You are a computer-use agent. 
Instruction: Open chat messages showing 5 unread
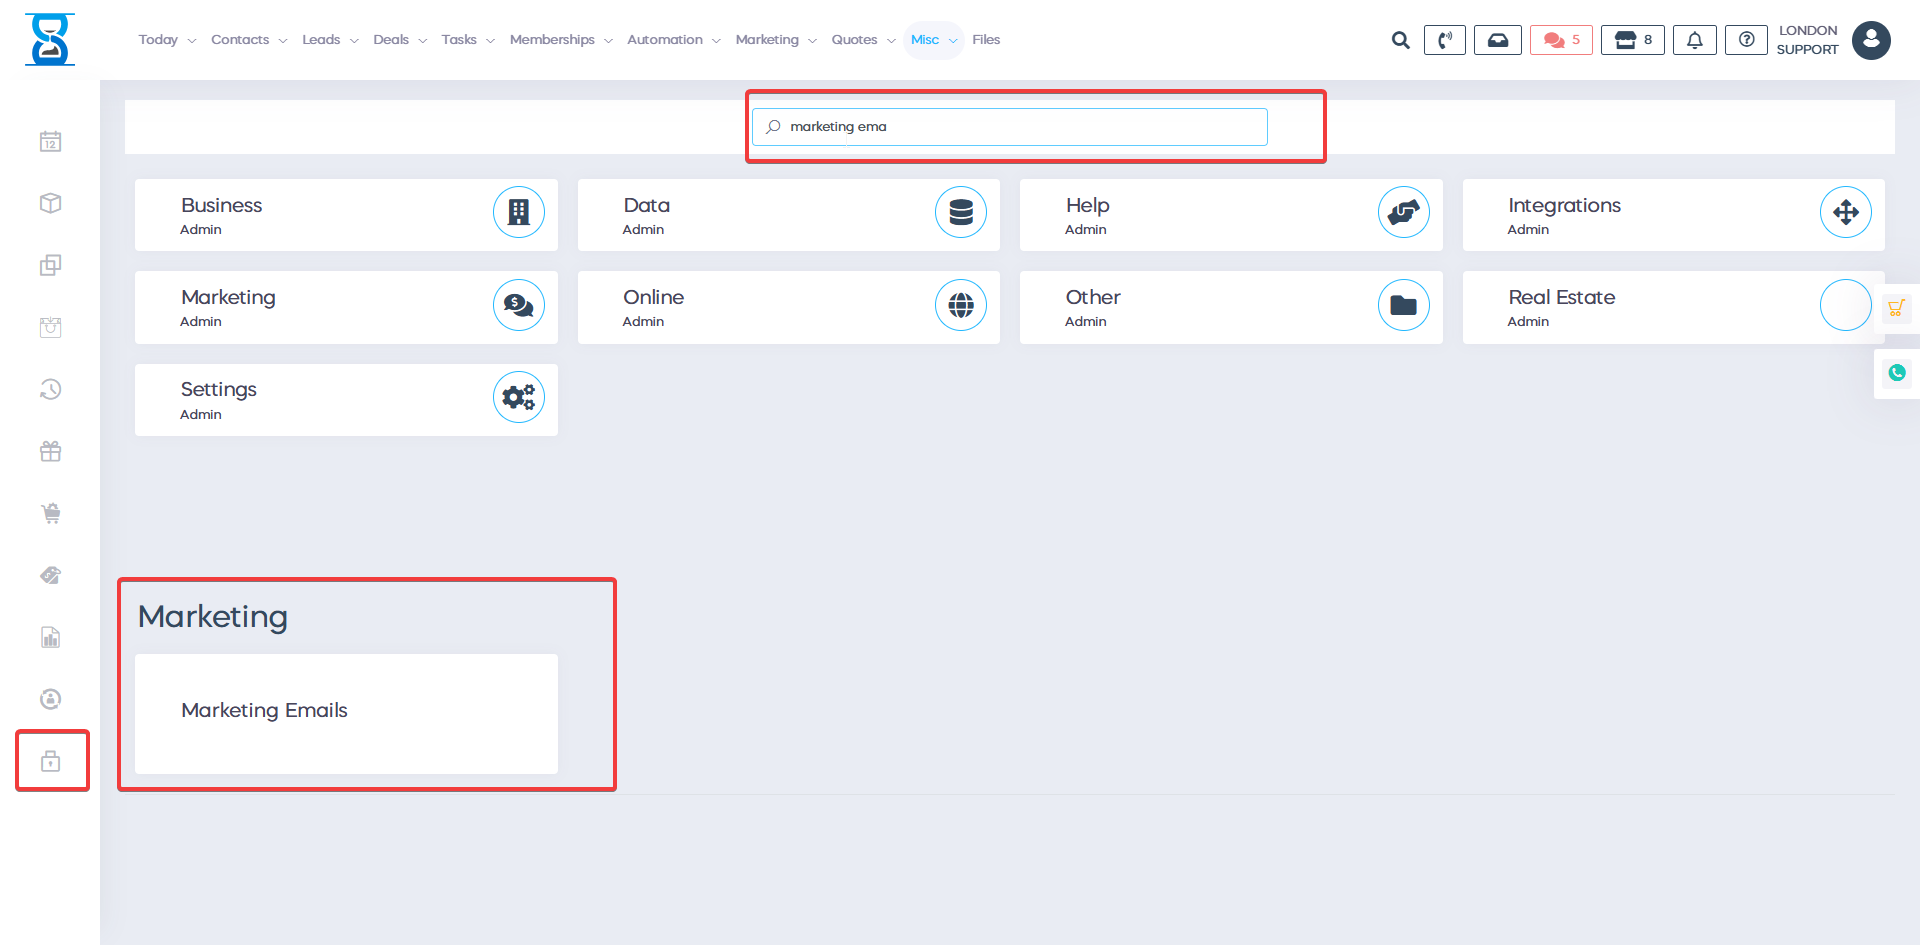[1560, 40]
